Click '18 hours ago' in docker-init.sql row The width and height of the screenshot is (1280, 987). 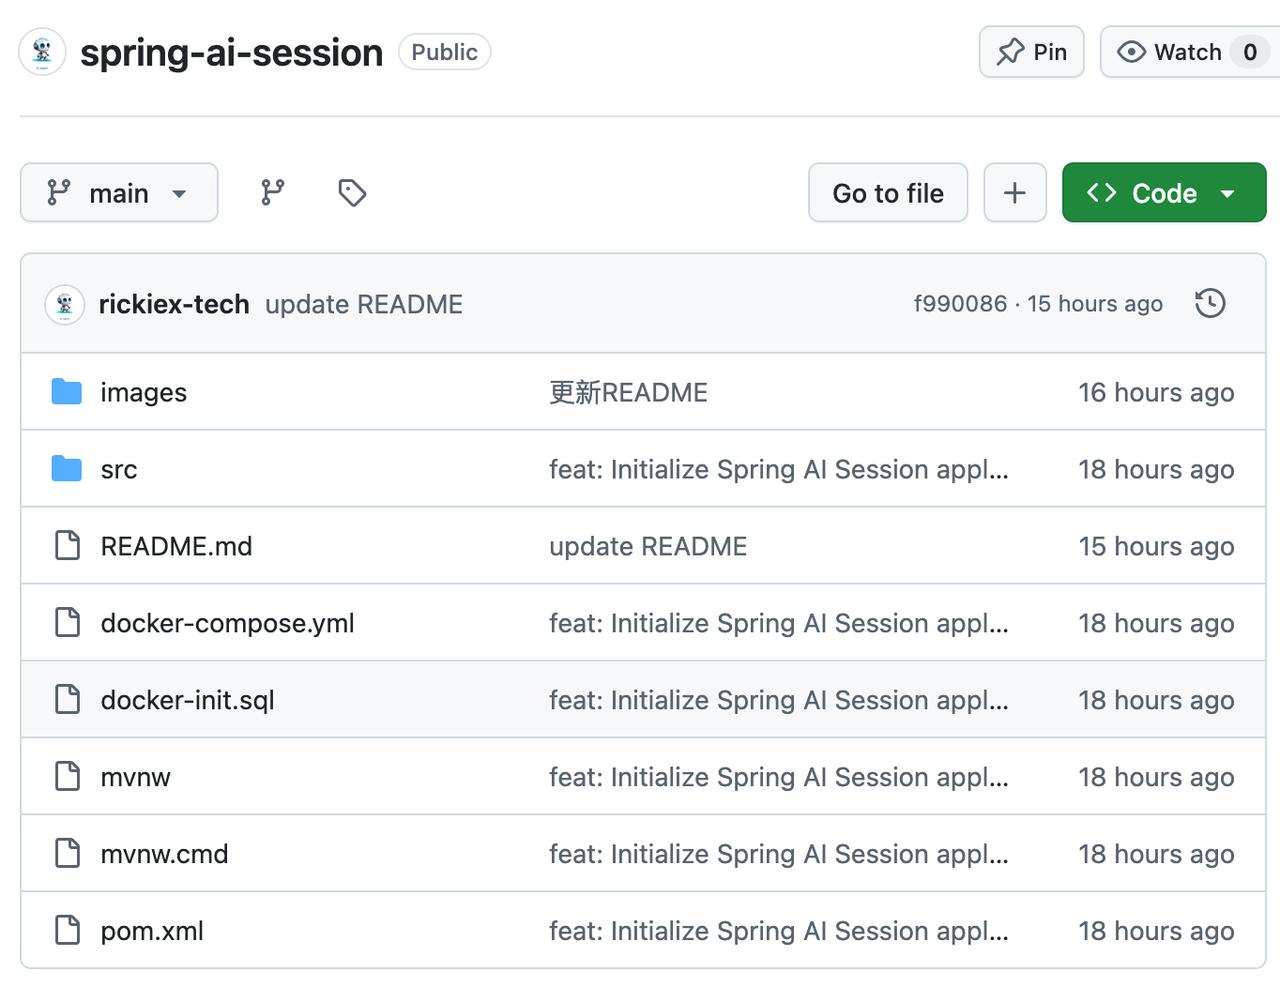pos(1156,700)
